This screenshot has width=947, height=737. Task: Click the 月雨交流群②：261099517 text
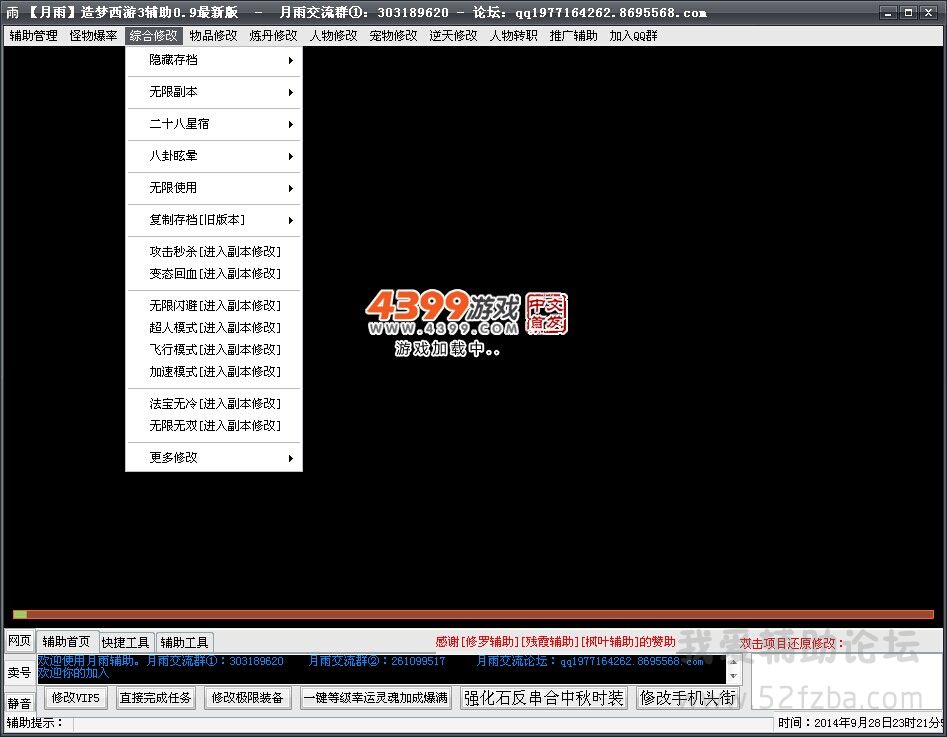[x=377, y=661]
